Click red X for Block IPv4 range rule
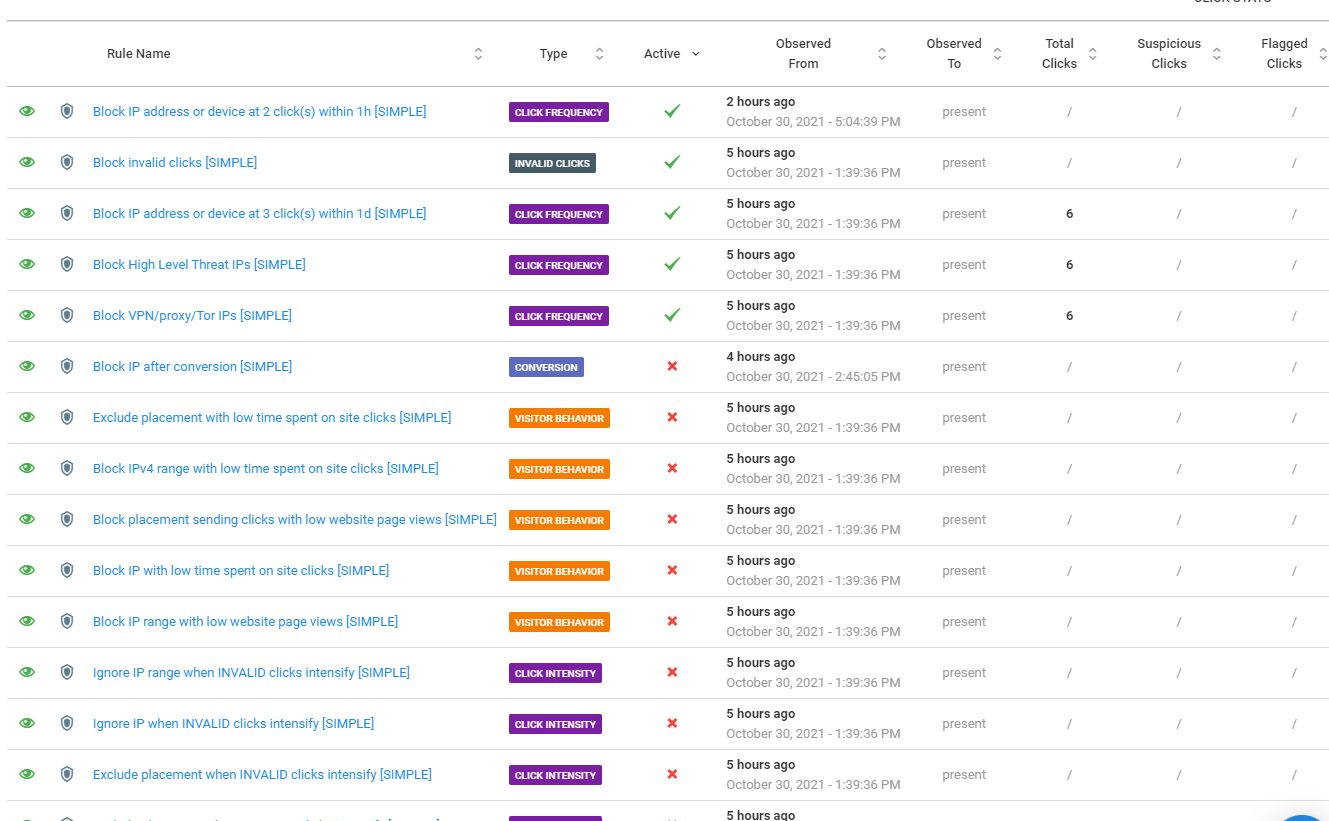 [672, 468]
